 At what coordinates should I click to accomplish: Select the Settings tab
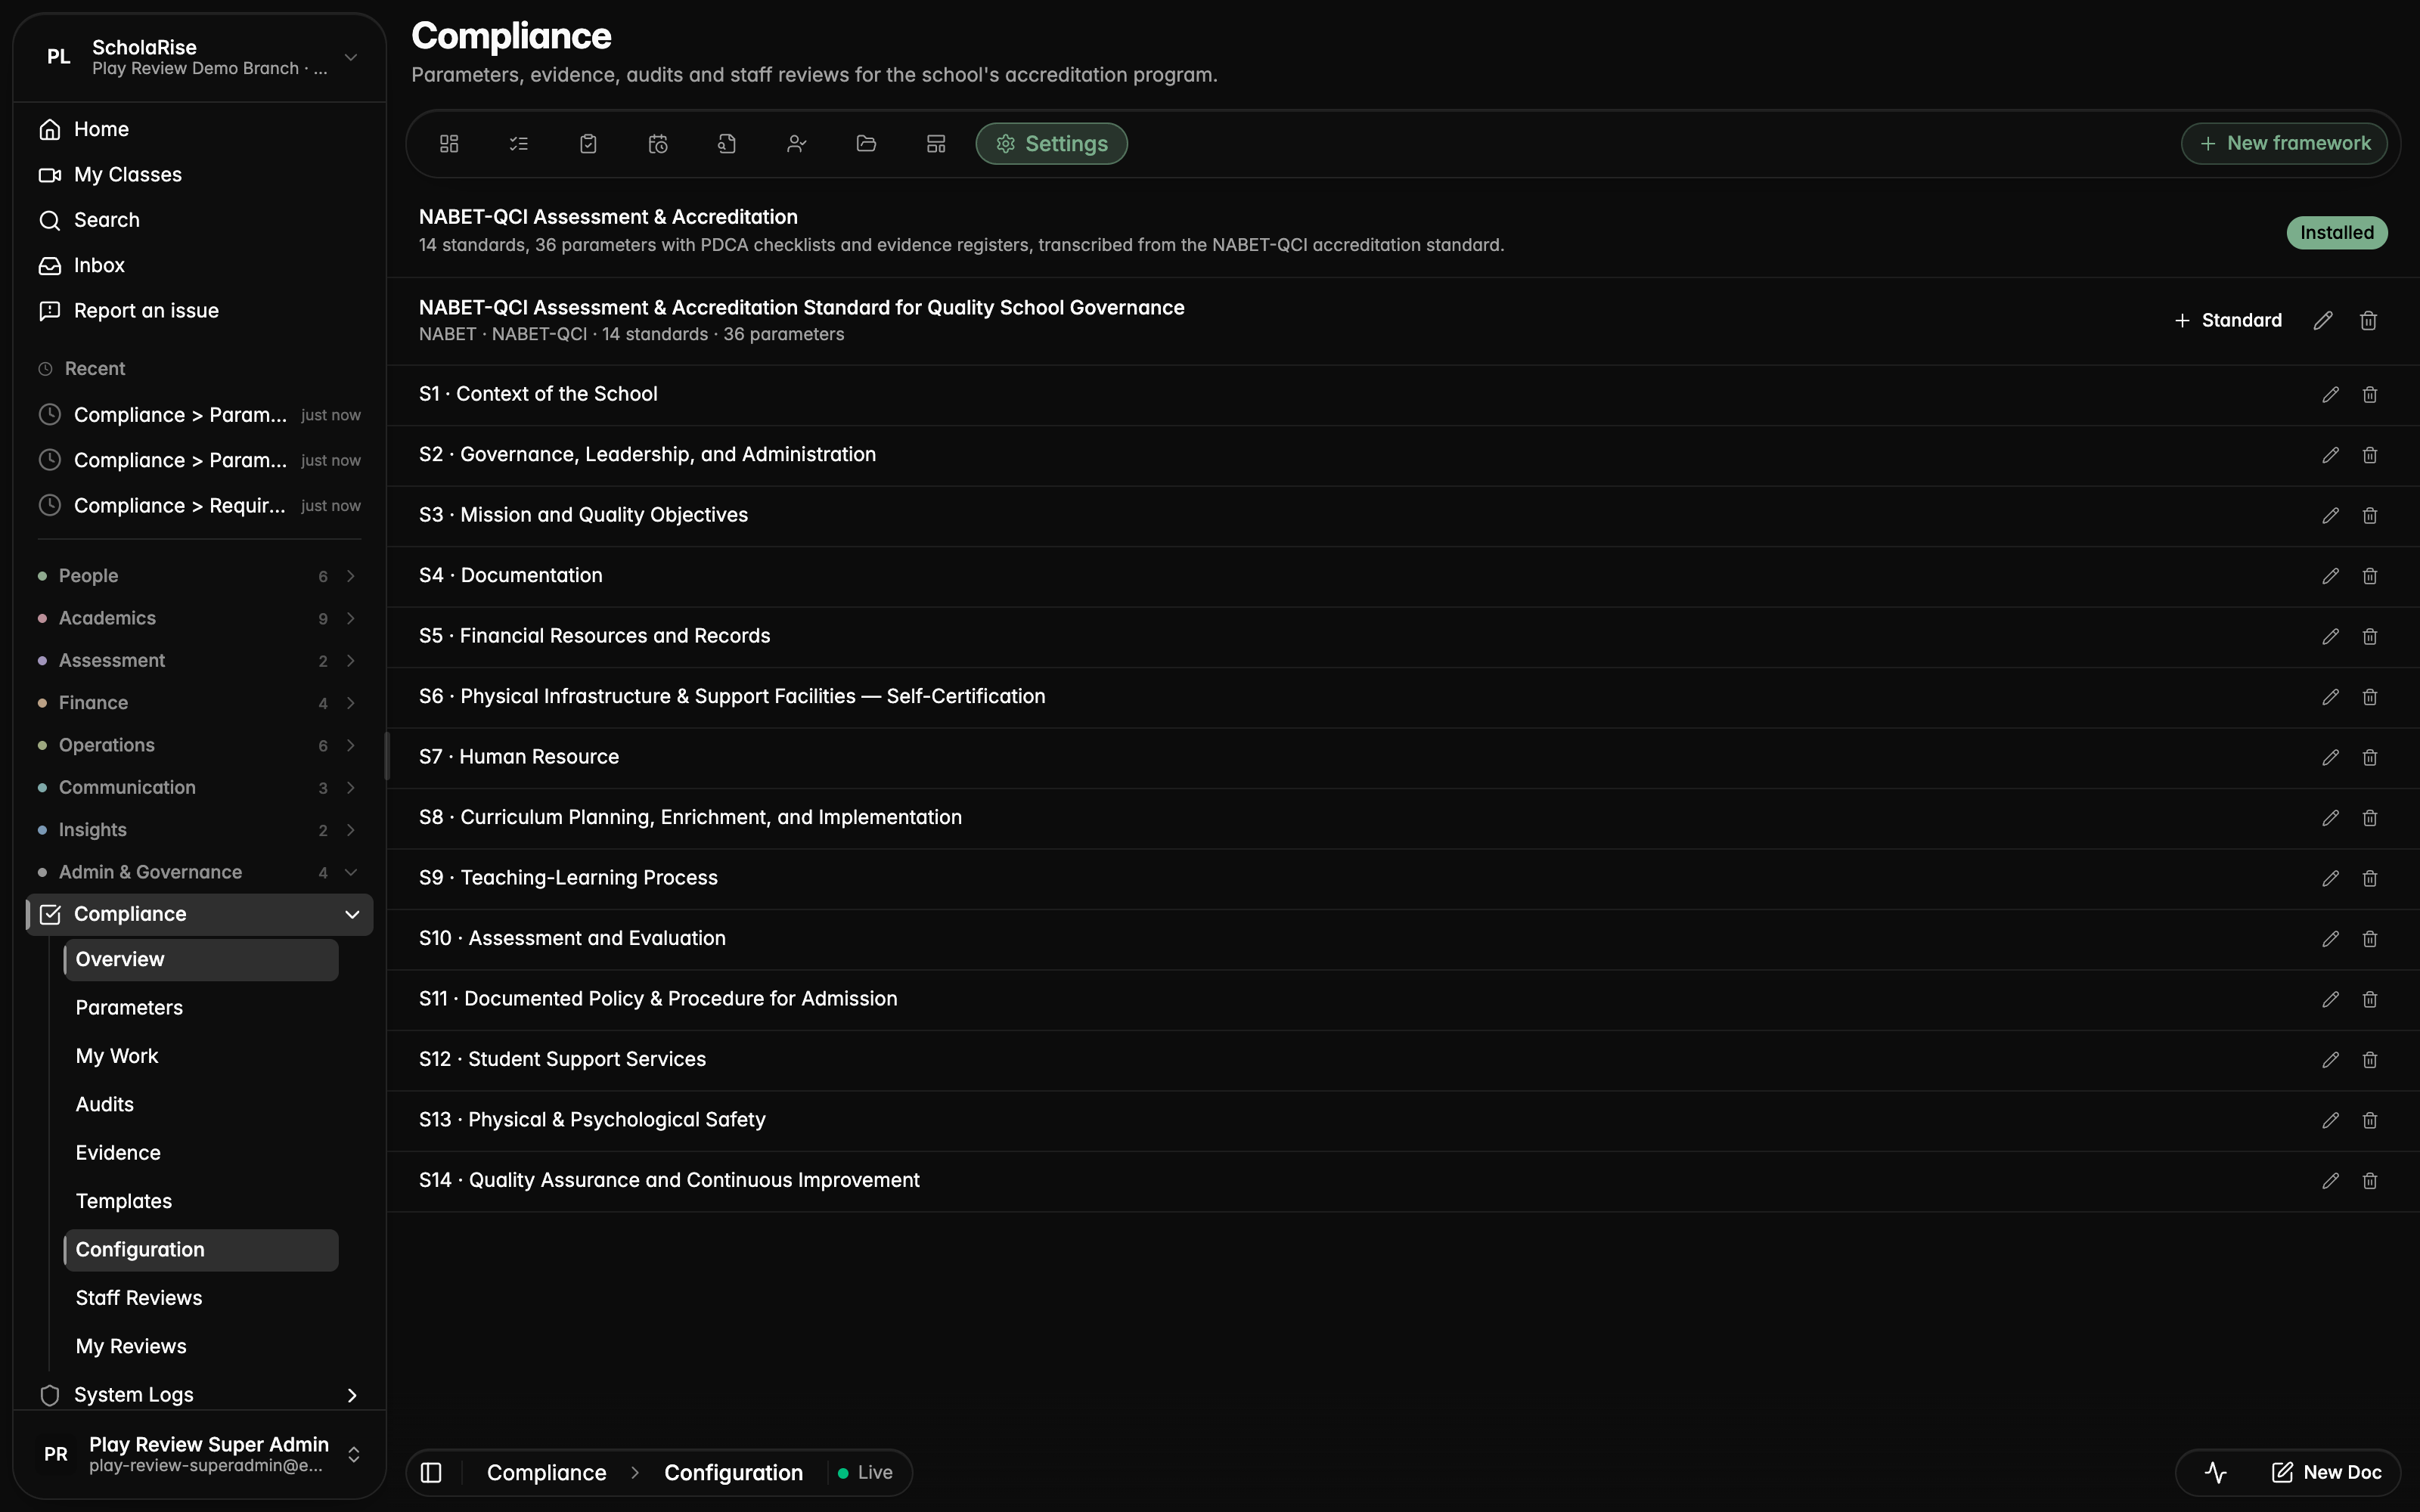[x=1051, y=144]
